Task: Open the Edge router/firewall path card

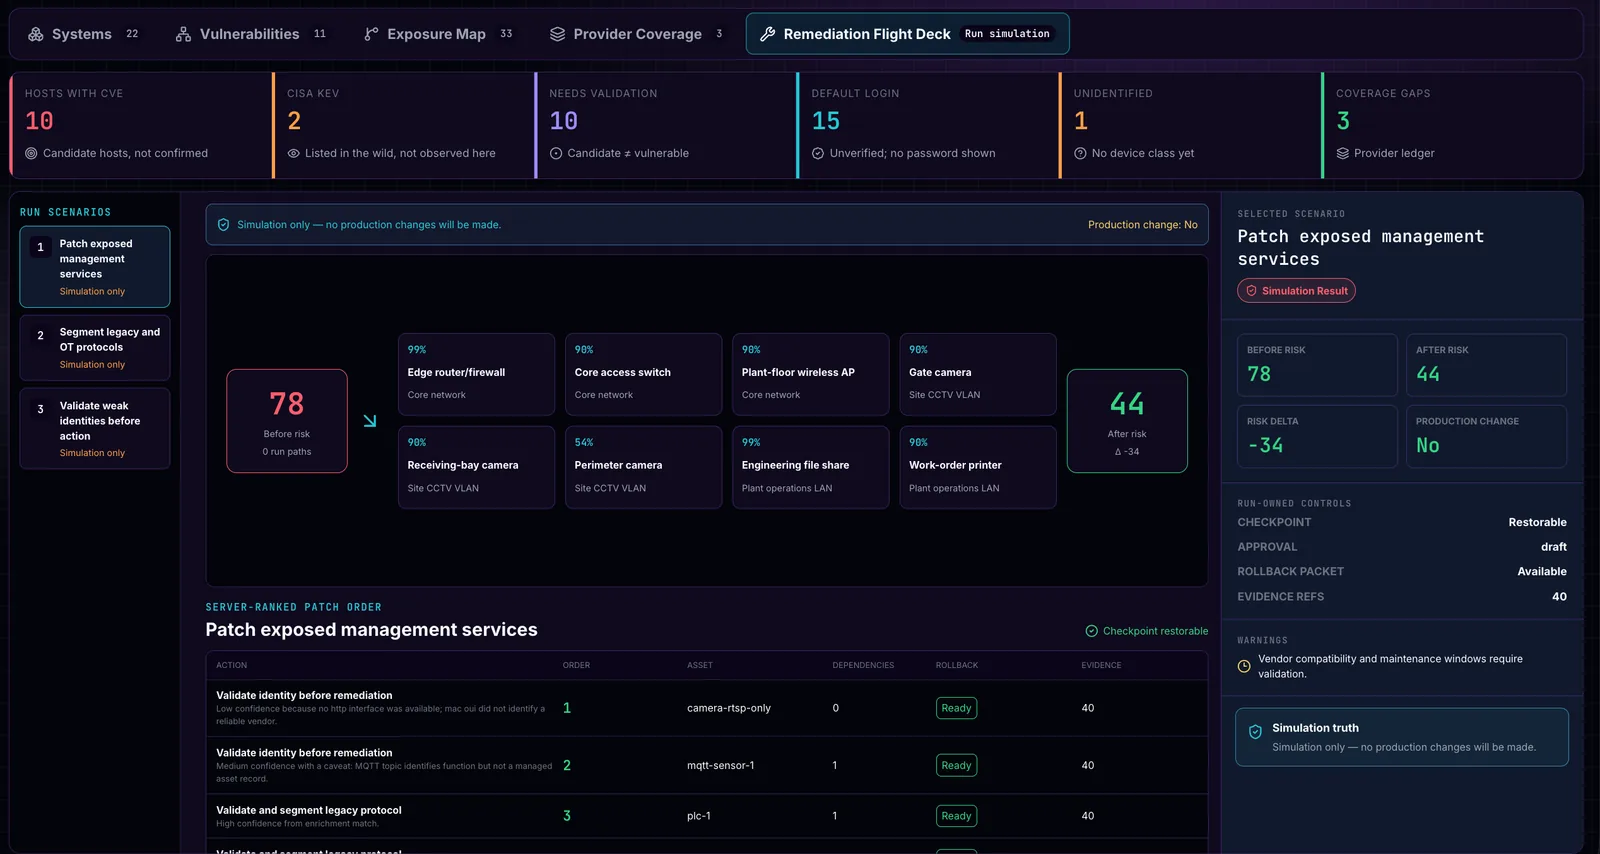Action: click(476, 374)
